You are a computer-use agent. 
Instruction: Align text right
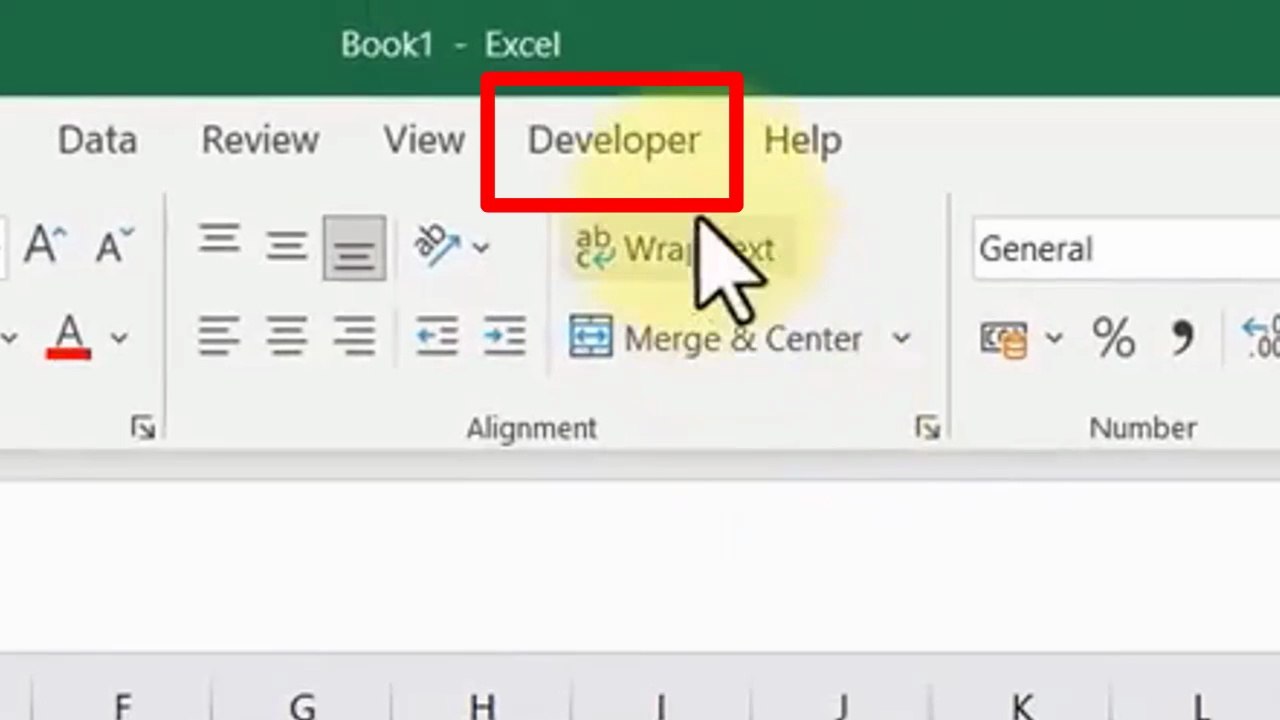(x=354, y=337)
